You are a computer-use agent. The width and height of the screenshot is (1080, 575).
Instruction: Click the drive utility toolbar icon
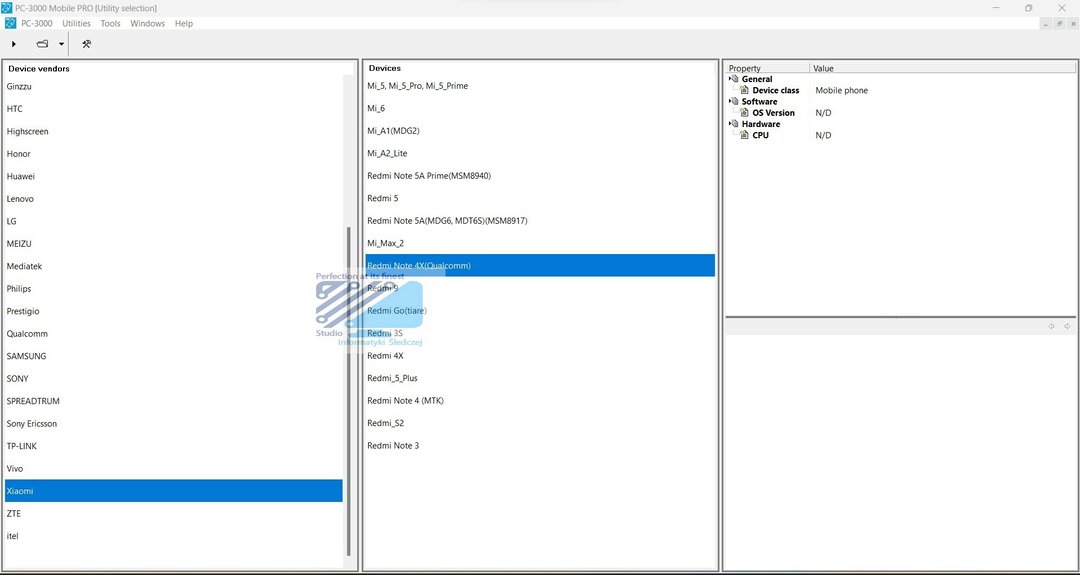(x=43, y=44)
